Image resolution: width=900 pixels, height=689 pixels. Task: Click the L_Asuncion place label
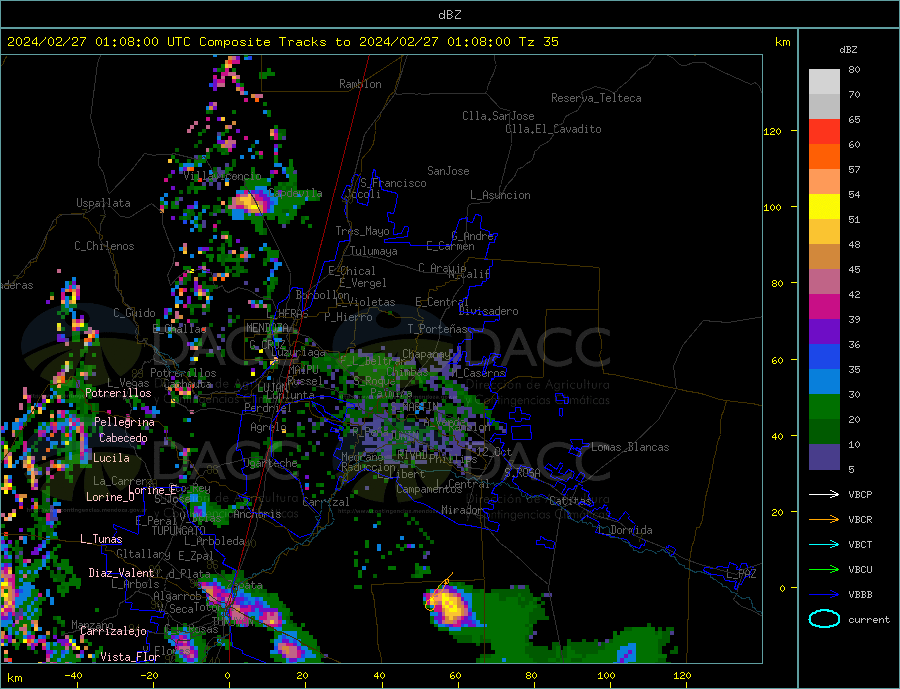pyautogui.click(x=500, y=195)
